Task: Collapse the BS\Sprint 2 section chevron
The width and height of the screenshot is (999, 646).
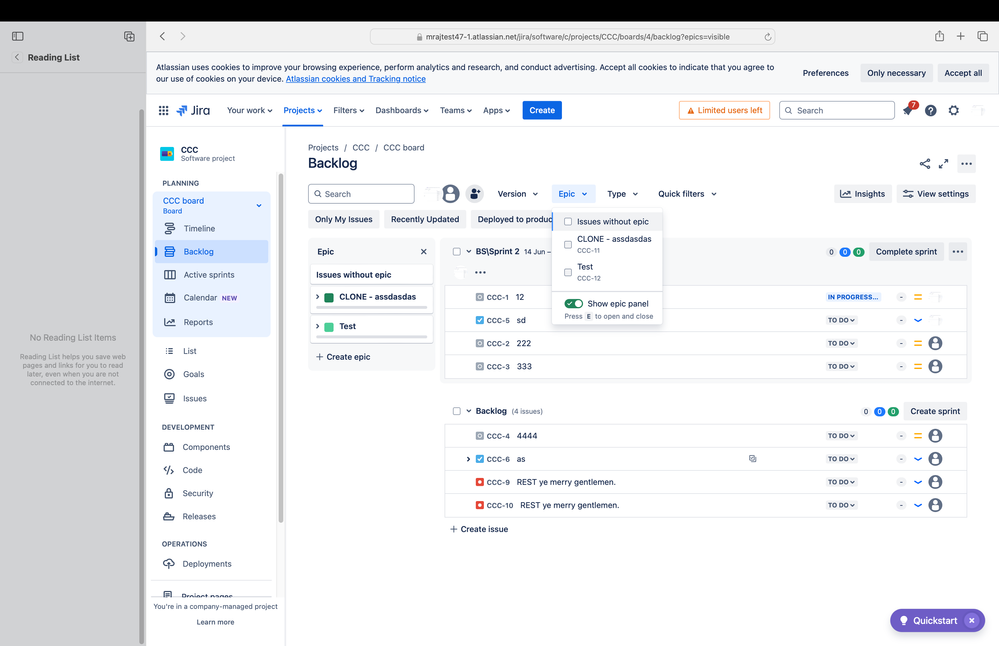Action: point(468,252)
